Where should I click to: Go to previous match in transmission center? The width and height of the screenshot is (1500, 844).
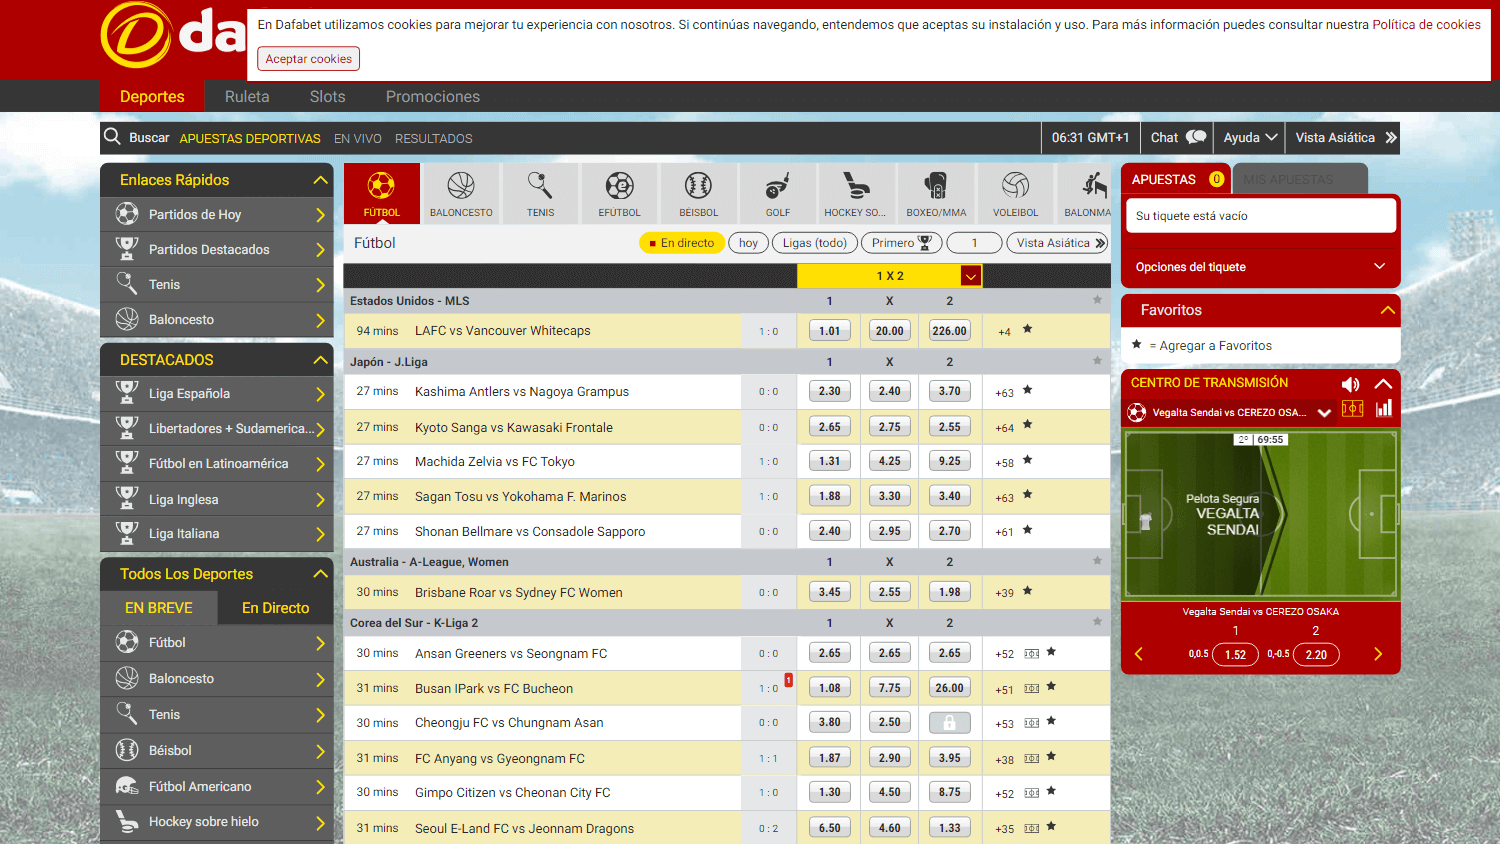click(1138, 654)
